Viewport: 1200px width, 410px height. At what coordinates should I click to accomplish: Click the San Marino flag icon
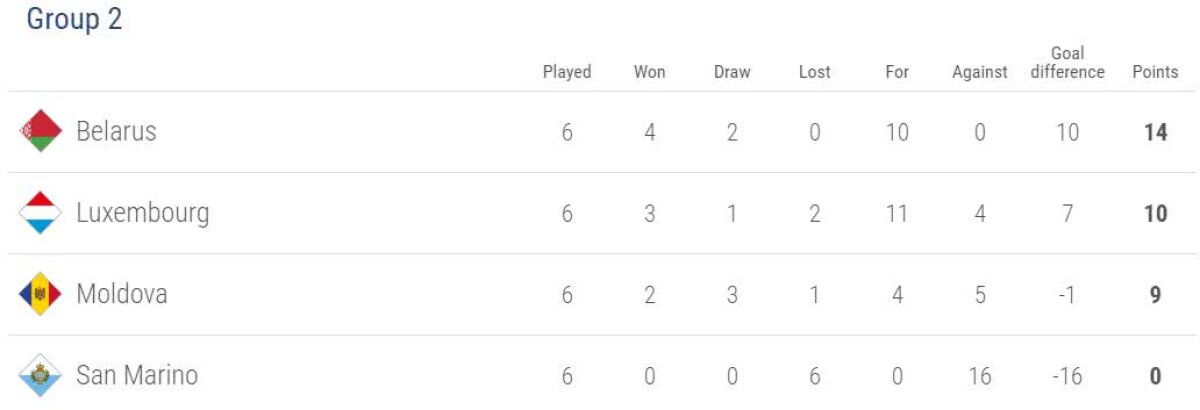41,375
